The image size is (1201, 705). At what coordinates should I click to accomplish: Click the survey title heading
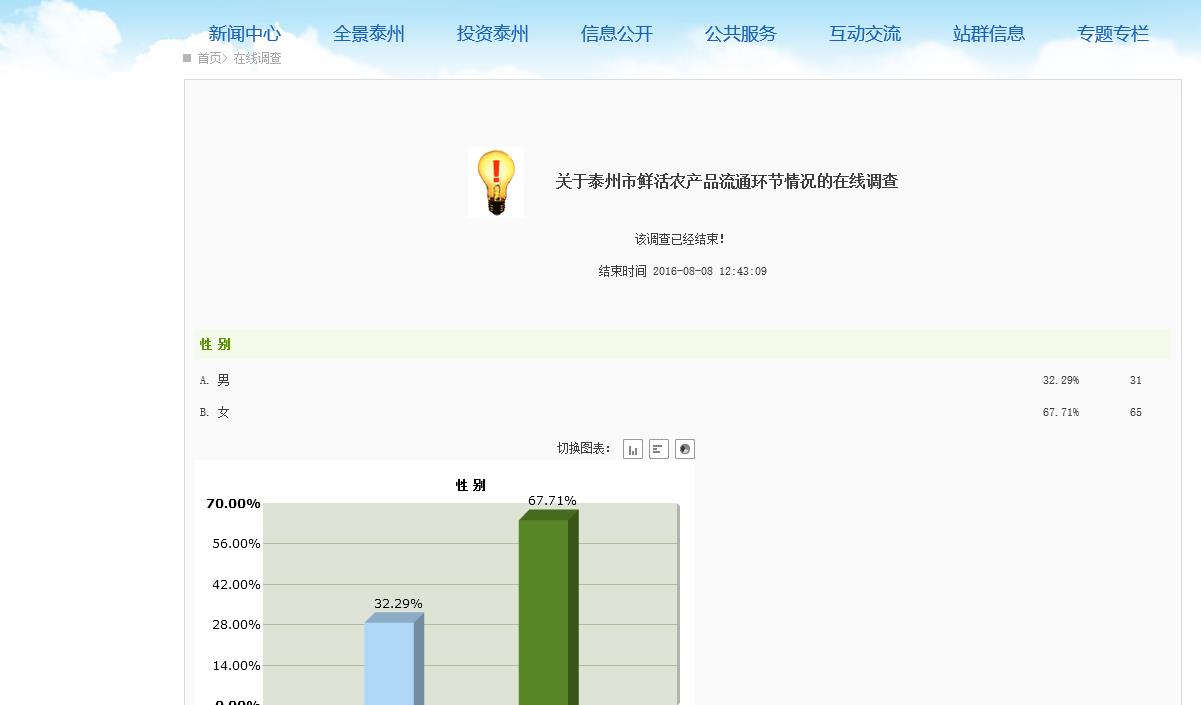coord(727,181)
